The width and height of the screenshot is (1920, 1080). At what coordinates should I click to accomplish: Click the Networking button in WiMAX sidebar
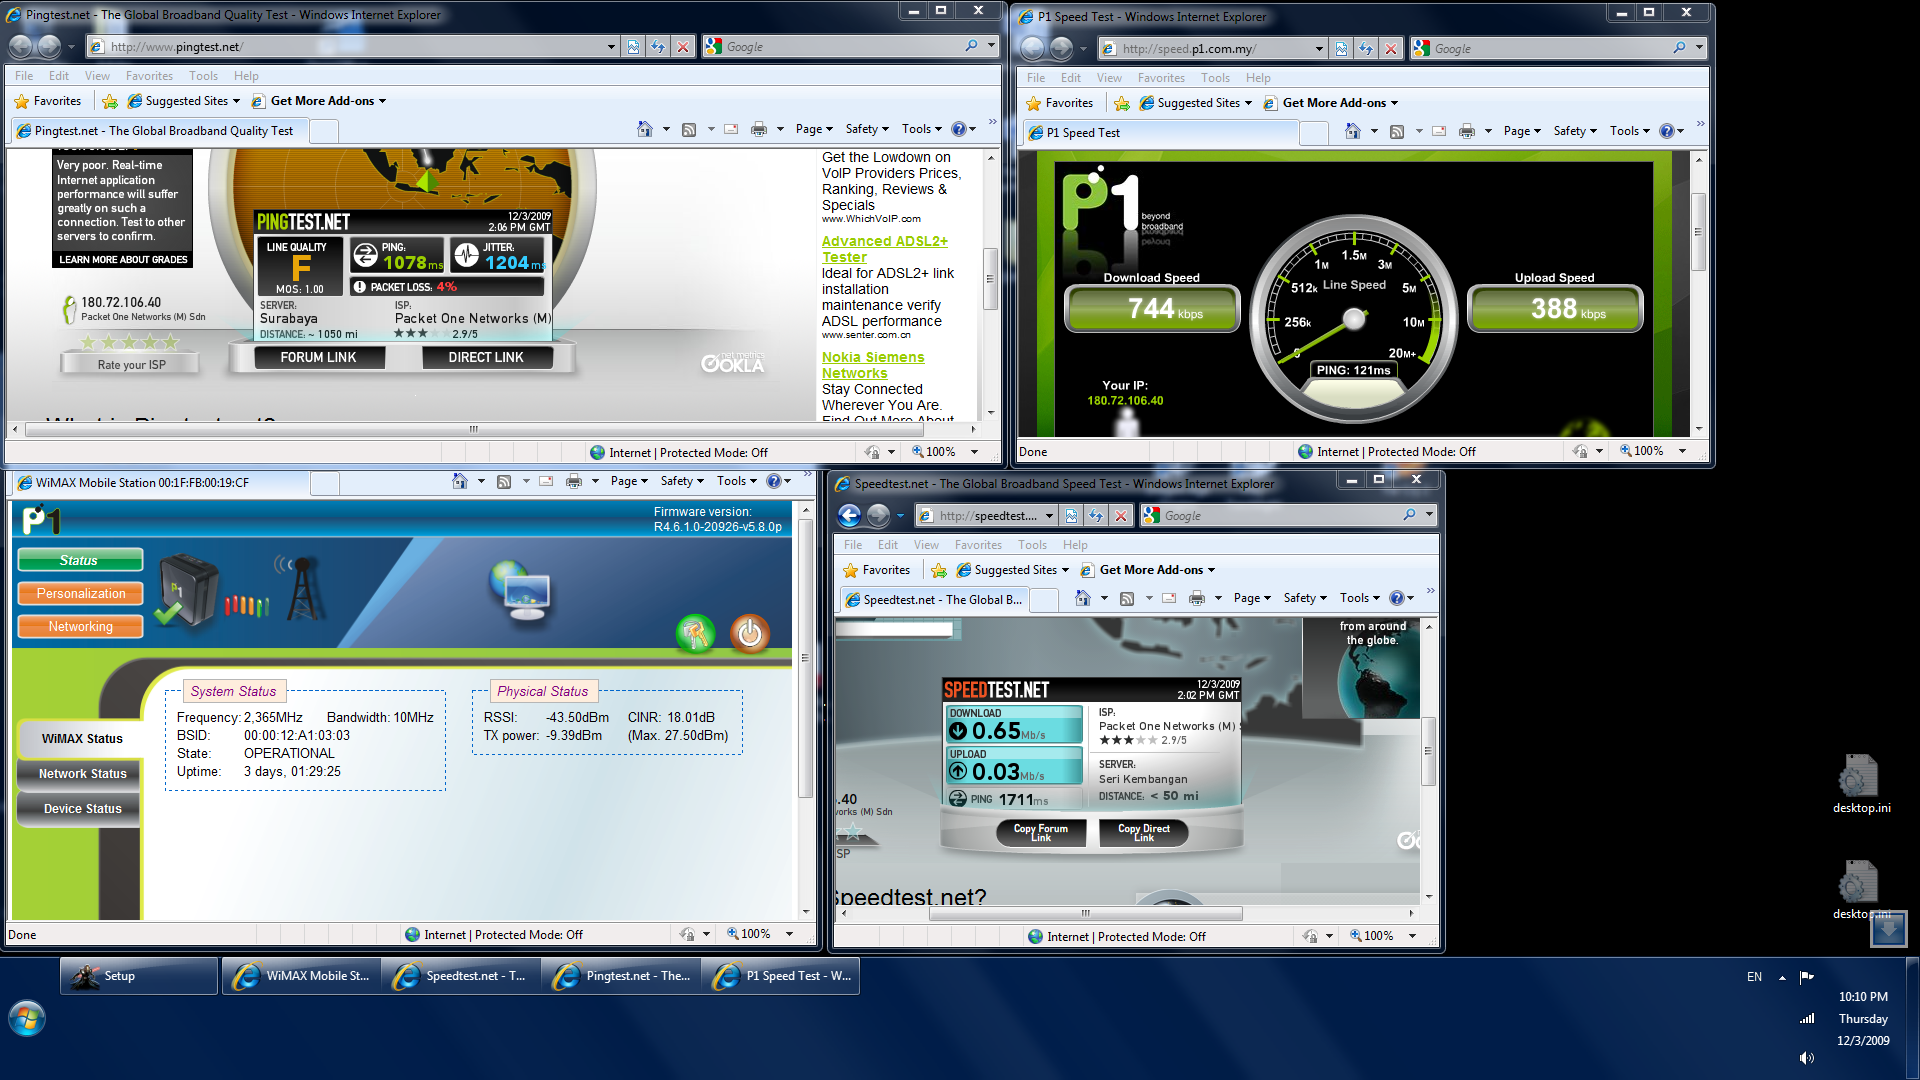[x=81, y=627]
